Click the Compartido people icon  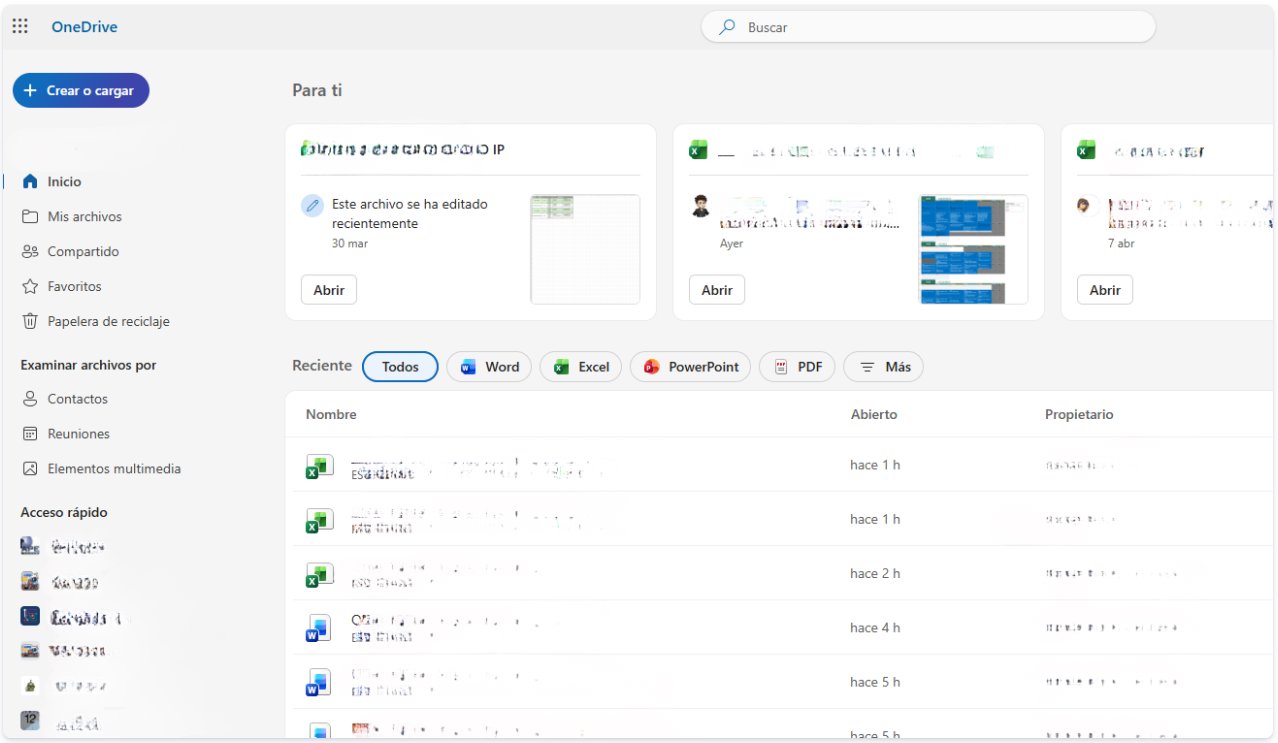[x=30, y=251]
